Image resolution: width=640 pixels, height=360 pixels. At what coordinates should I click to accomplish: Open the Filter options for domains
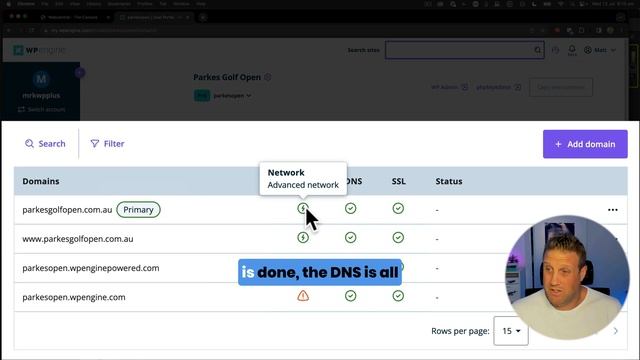coord(107,144)
